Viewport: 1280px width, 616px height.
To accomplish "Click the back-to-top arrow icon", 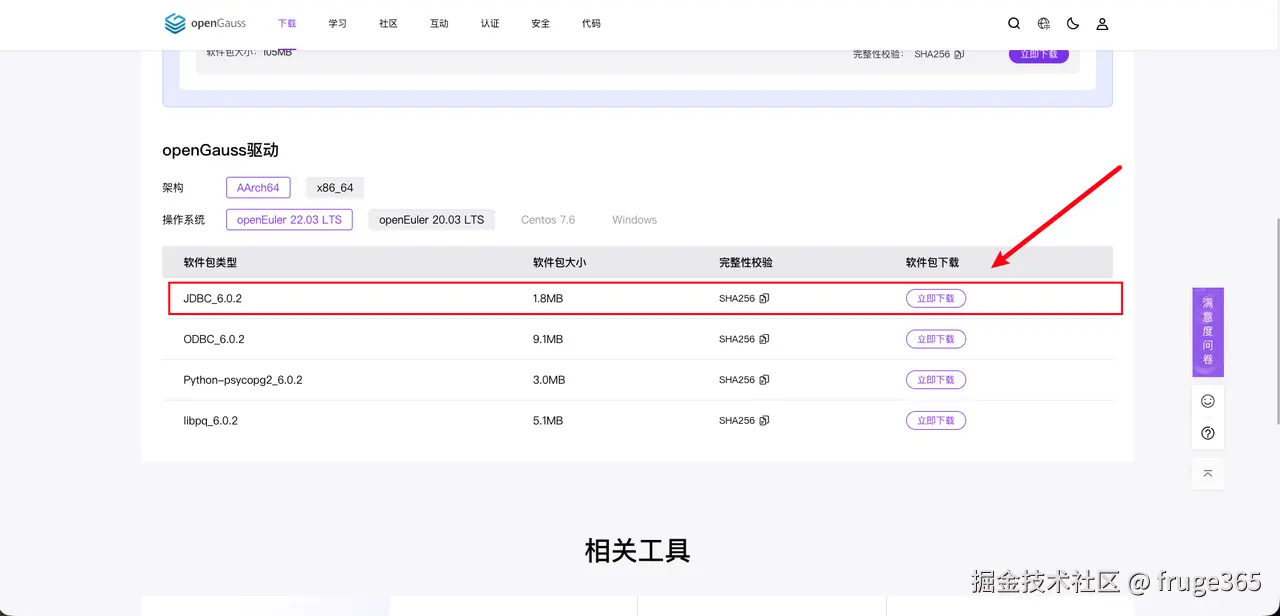I will [1207, 473].
